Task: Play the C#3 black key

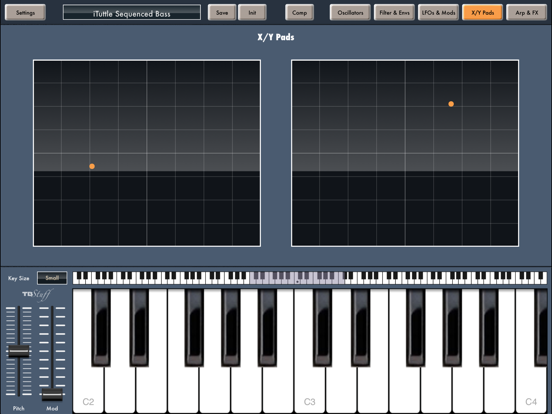Action: click(x=322, y=327)
